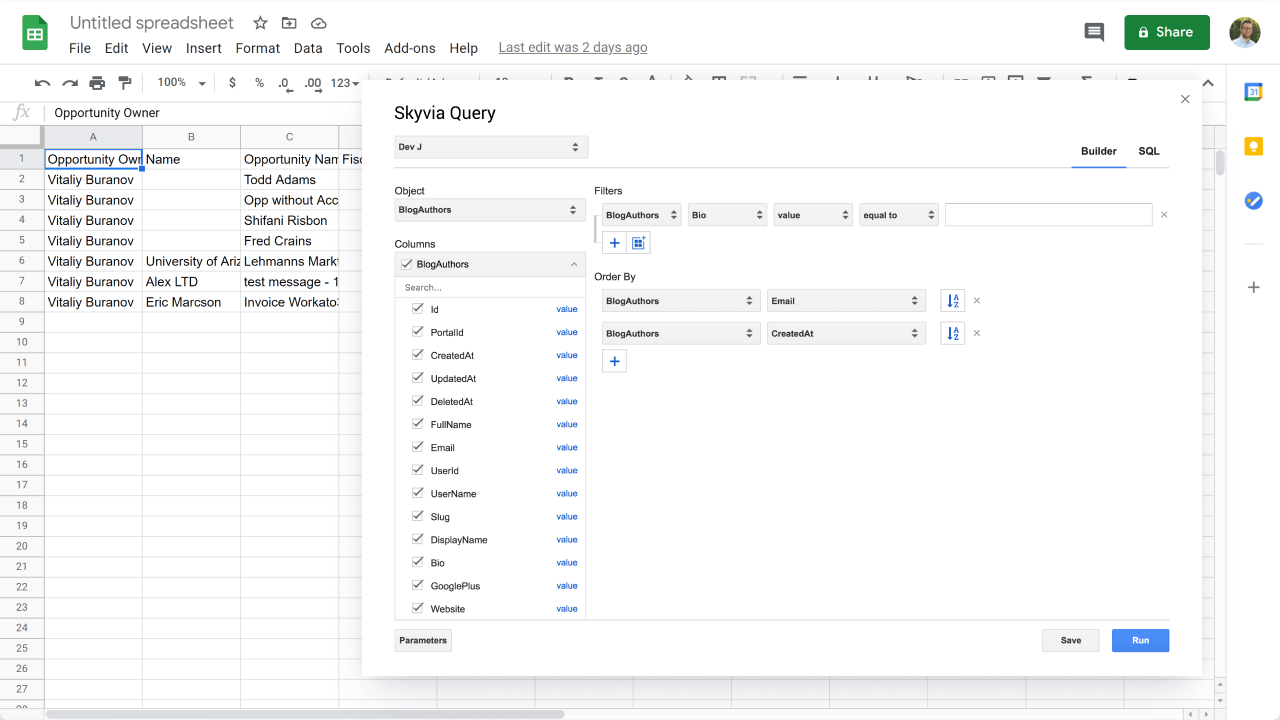Uncheck the FullName column checkbox
This screenshot has height=720, width=1280.
(418, 424)
